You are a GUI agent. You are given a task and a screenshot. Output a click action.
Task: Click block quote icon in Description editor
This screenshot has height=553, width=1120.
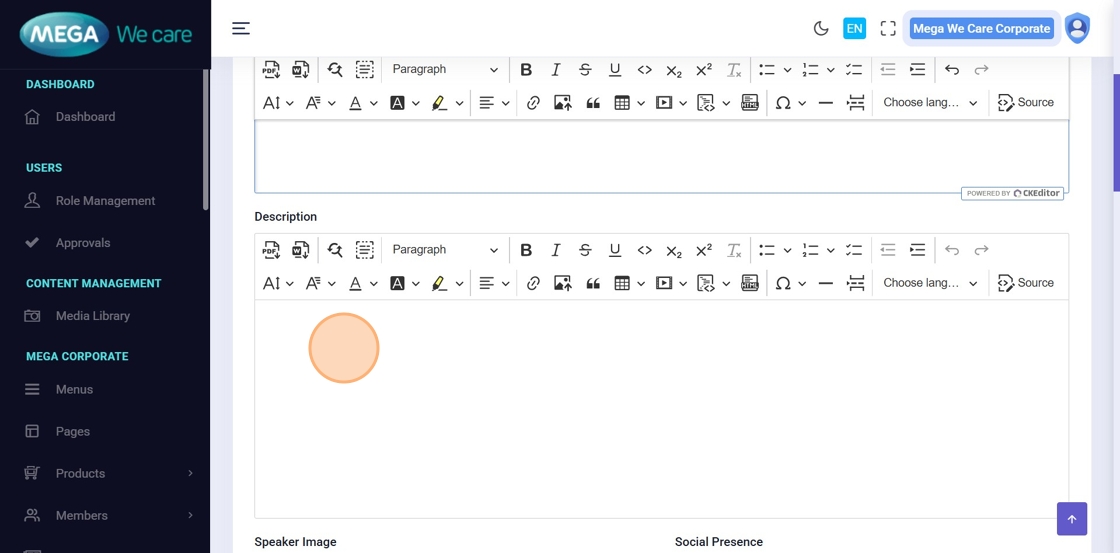(593, 284)
